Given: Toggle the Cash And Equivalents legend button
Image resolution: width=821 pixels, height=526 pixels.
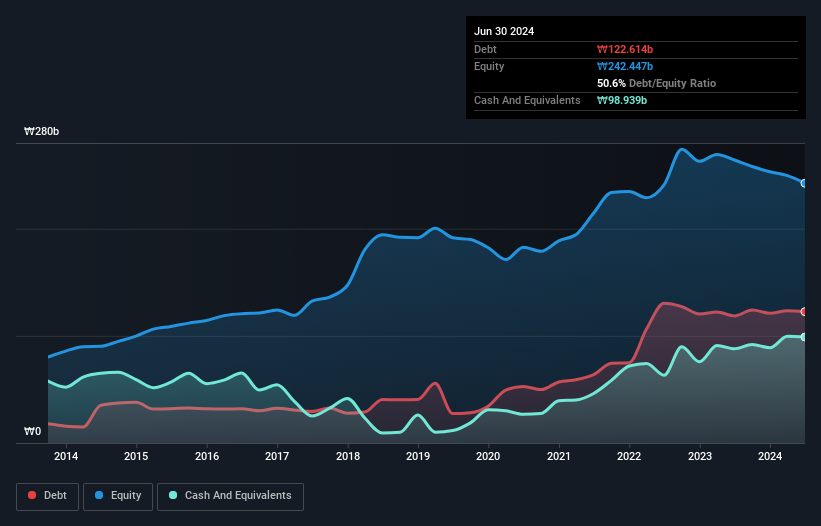Looking at the screenshot, I should [230, 496].
